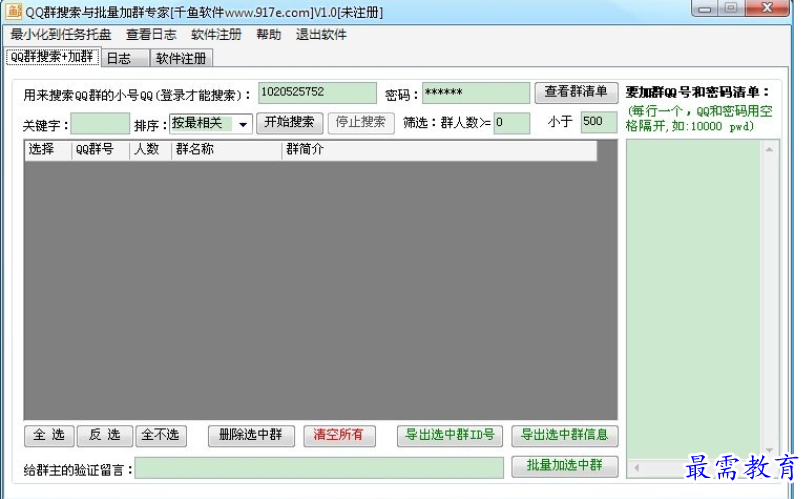This screenshot has height=499, width=807.
Task: Click the 全不选 button
Action: click(x=161, y=436)
